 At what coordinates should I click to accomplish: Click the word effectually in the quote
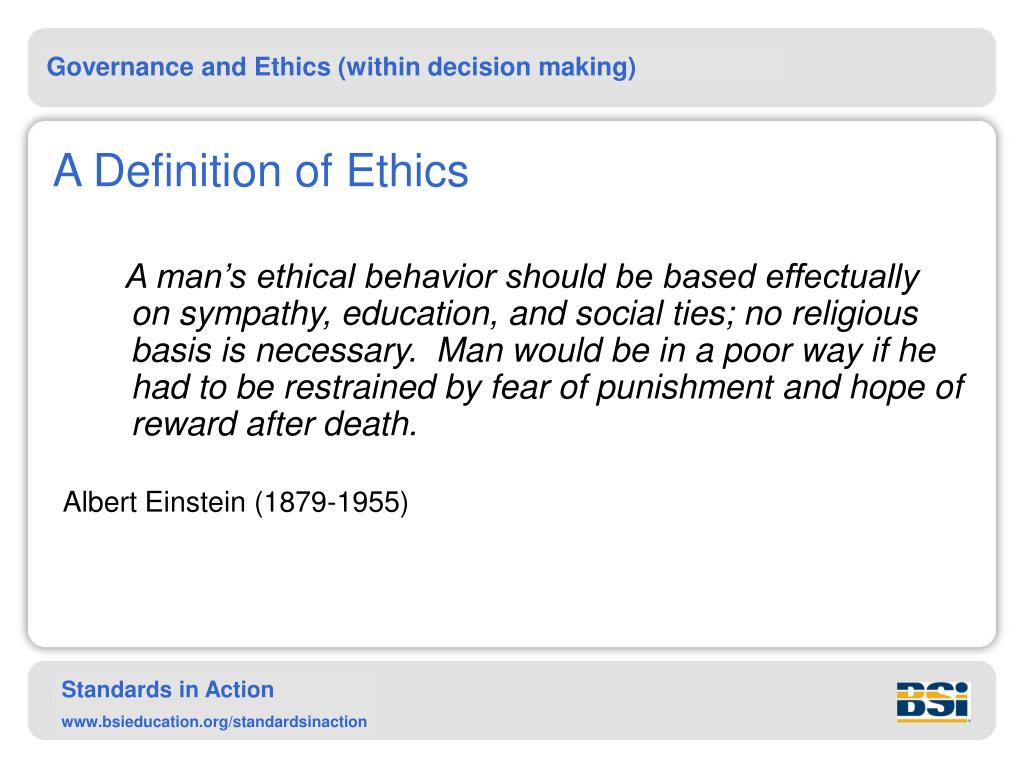click(842, 278)
